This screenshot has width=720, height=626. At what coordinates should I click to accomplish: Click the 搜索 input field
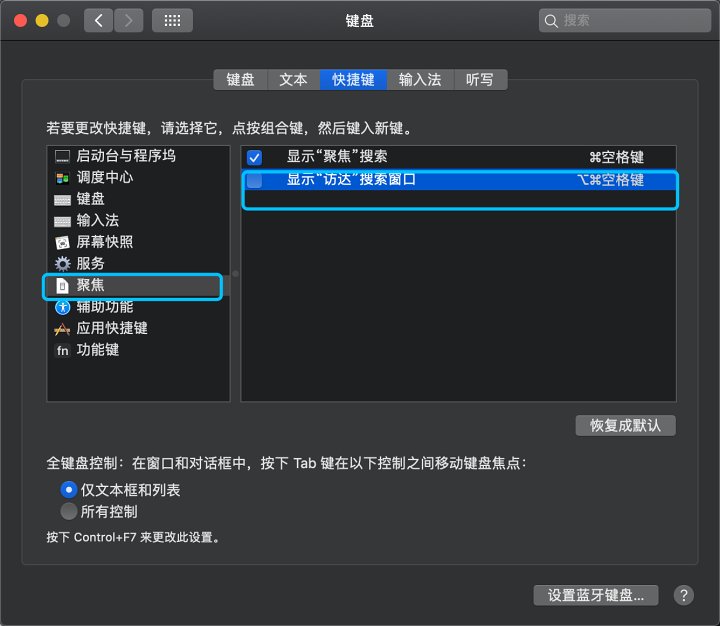[624, 21]
